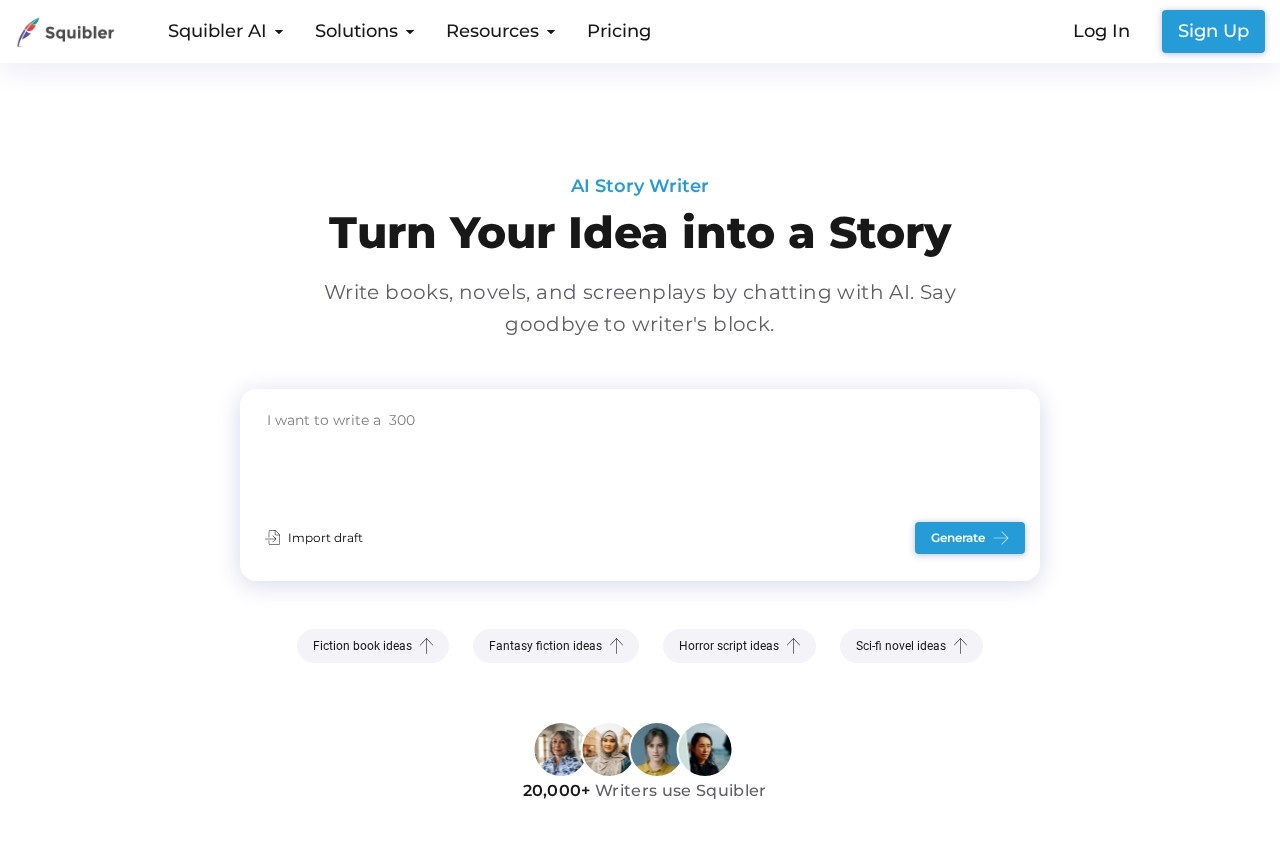Select the Import draft option
Screen dimensions: 1280x853
coord(325,538)
